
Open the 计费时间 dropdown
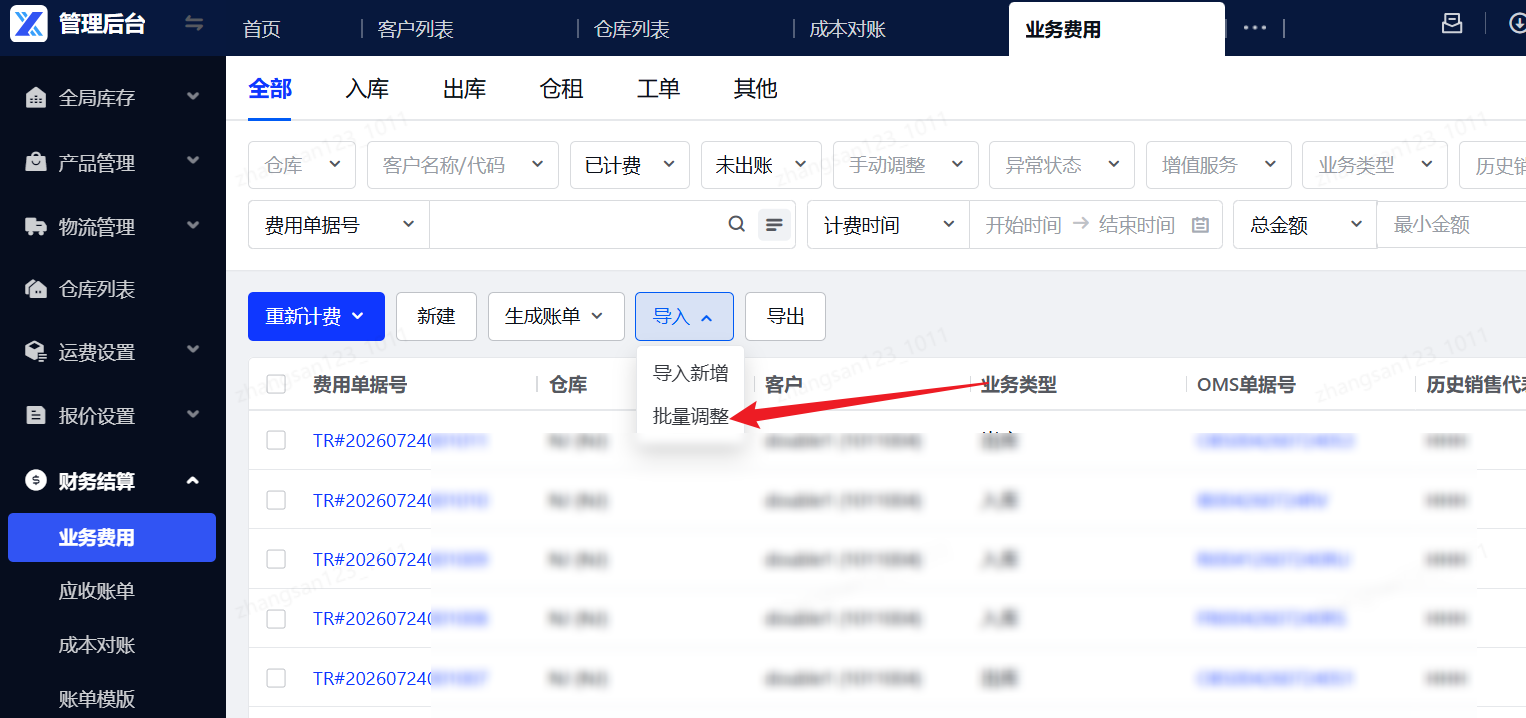click(889, 225)
